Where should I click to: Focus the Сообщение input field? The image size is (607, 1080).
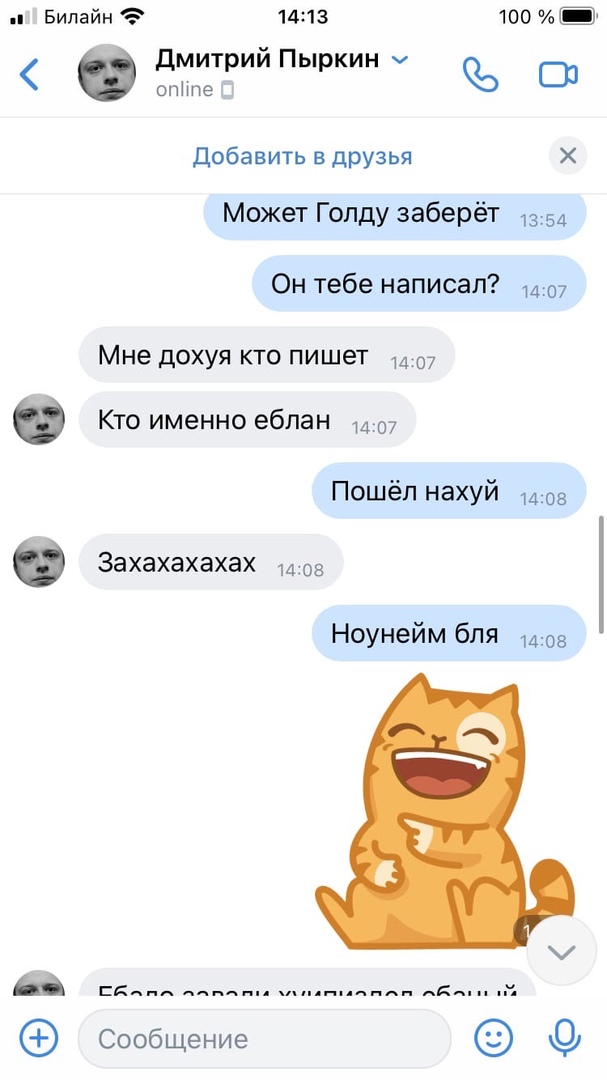tap(265, 1038)
